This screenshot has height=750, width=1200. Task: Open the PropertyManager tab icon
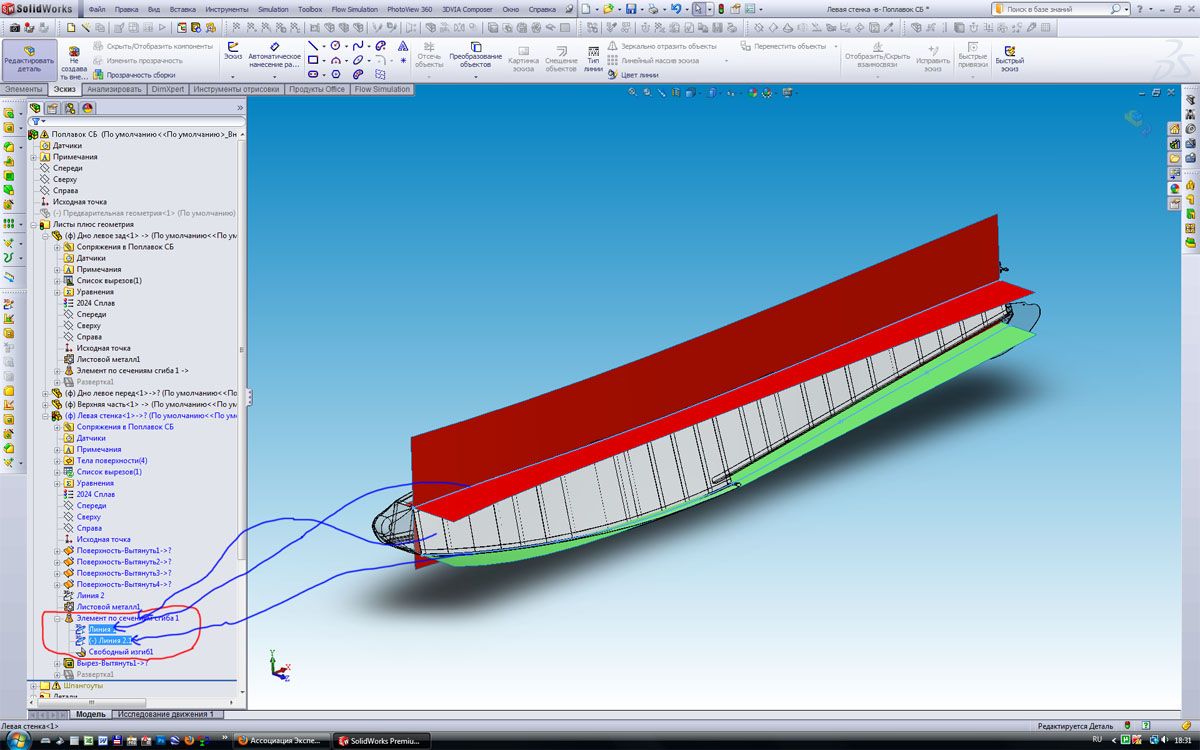53,108
